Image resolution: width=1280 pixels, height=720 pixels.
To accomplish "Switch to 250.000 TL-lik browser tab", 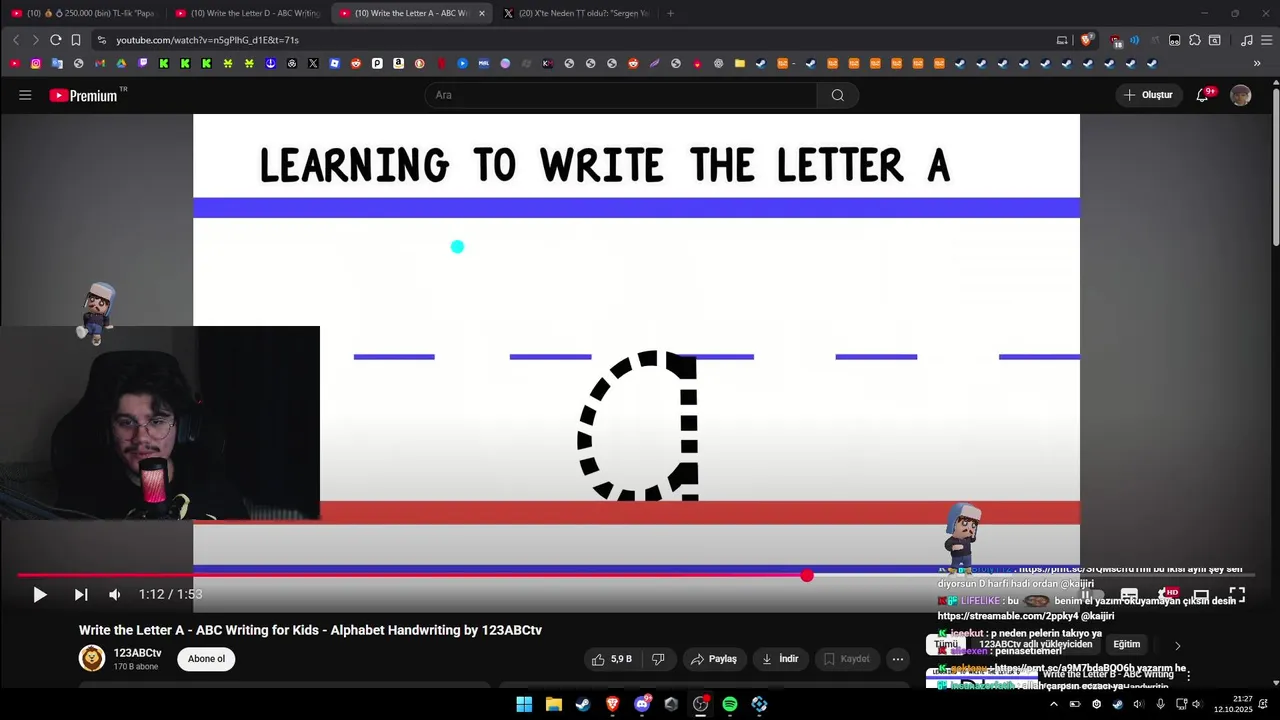I will [x=83, y=13].
